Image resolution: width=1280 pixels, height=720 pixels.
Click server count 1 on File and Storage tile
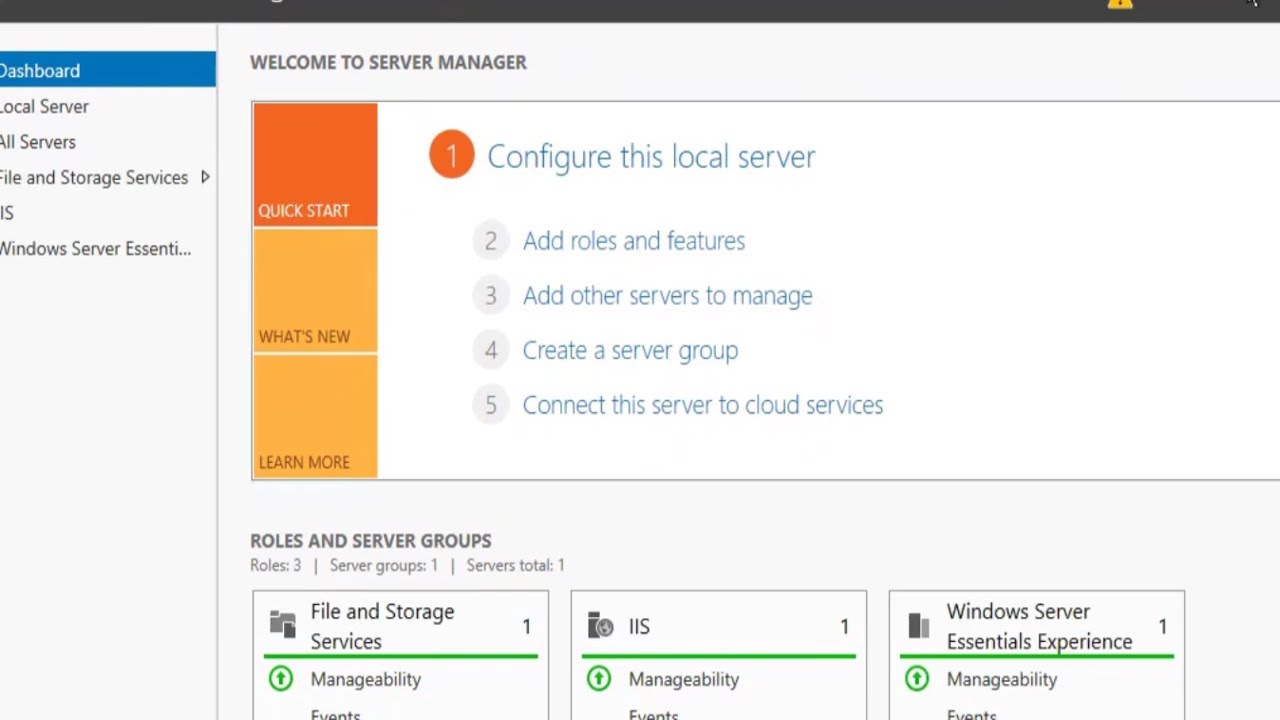[x=526, y=627]
